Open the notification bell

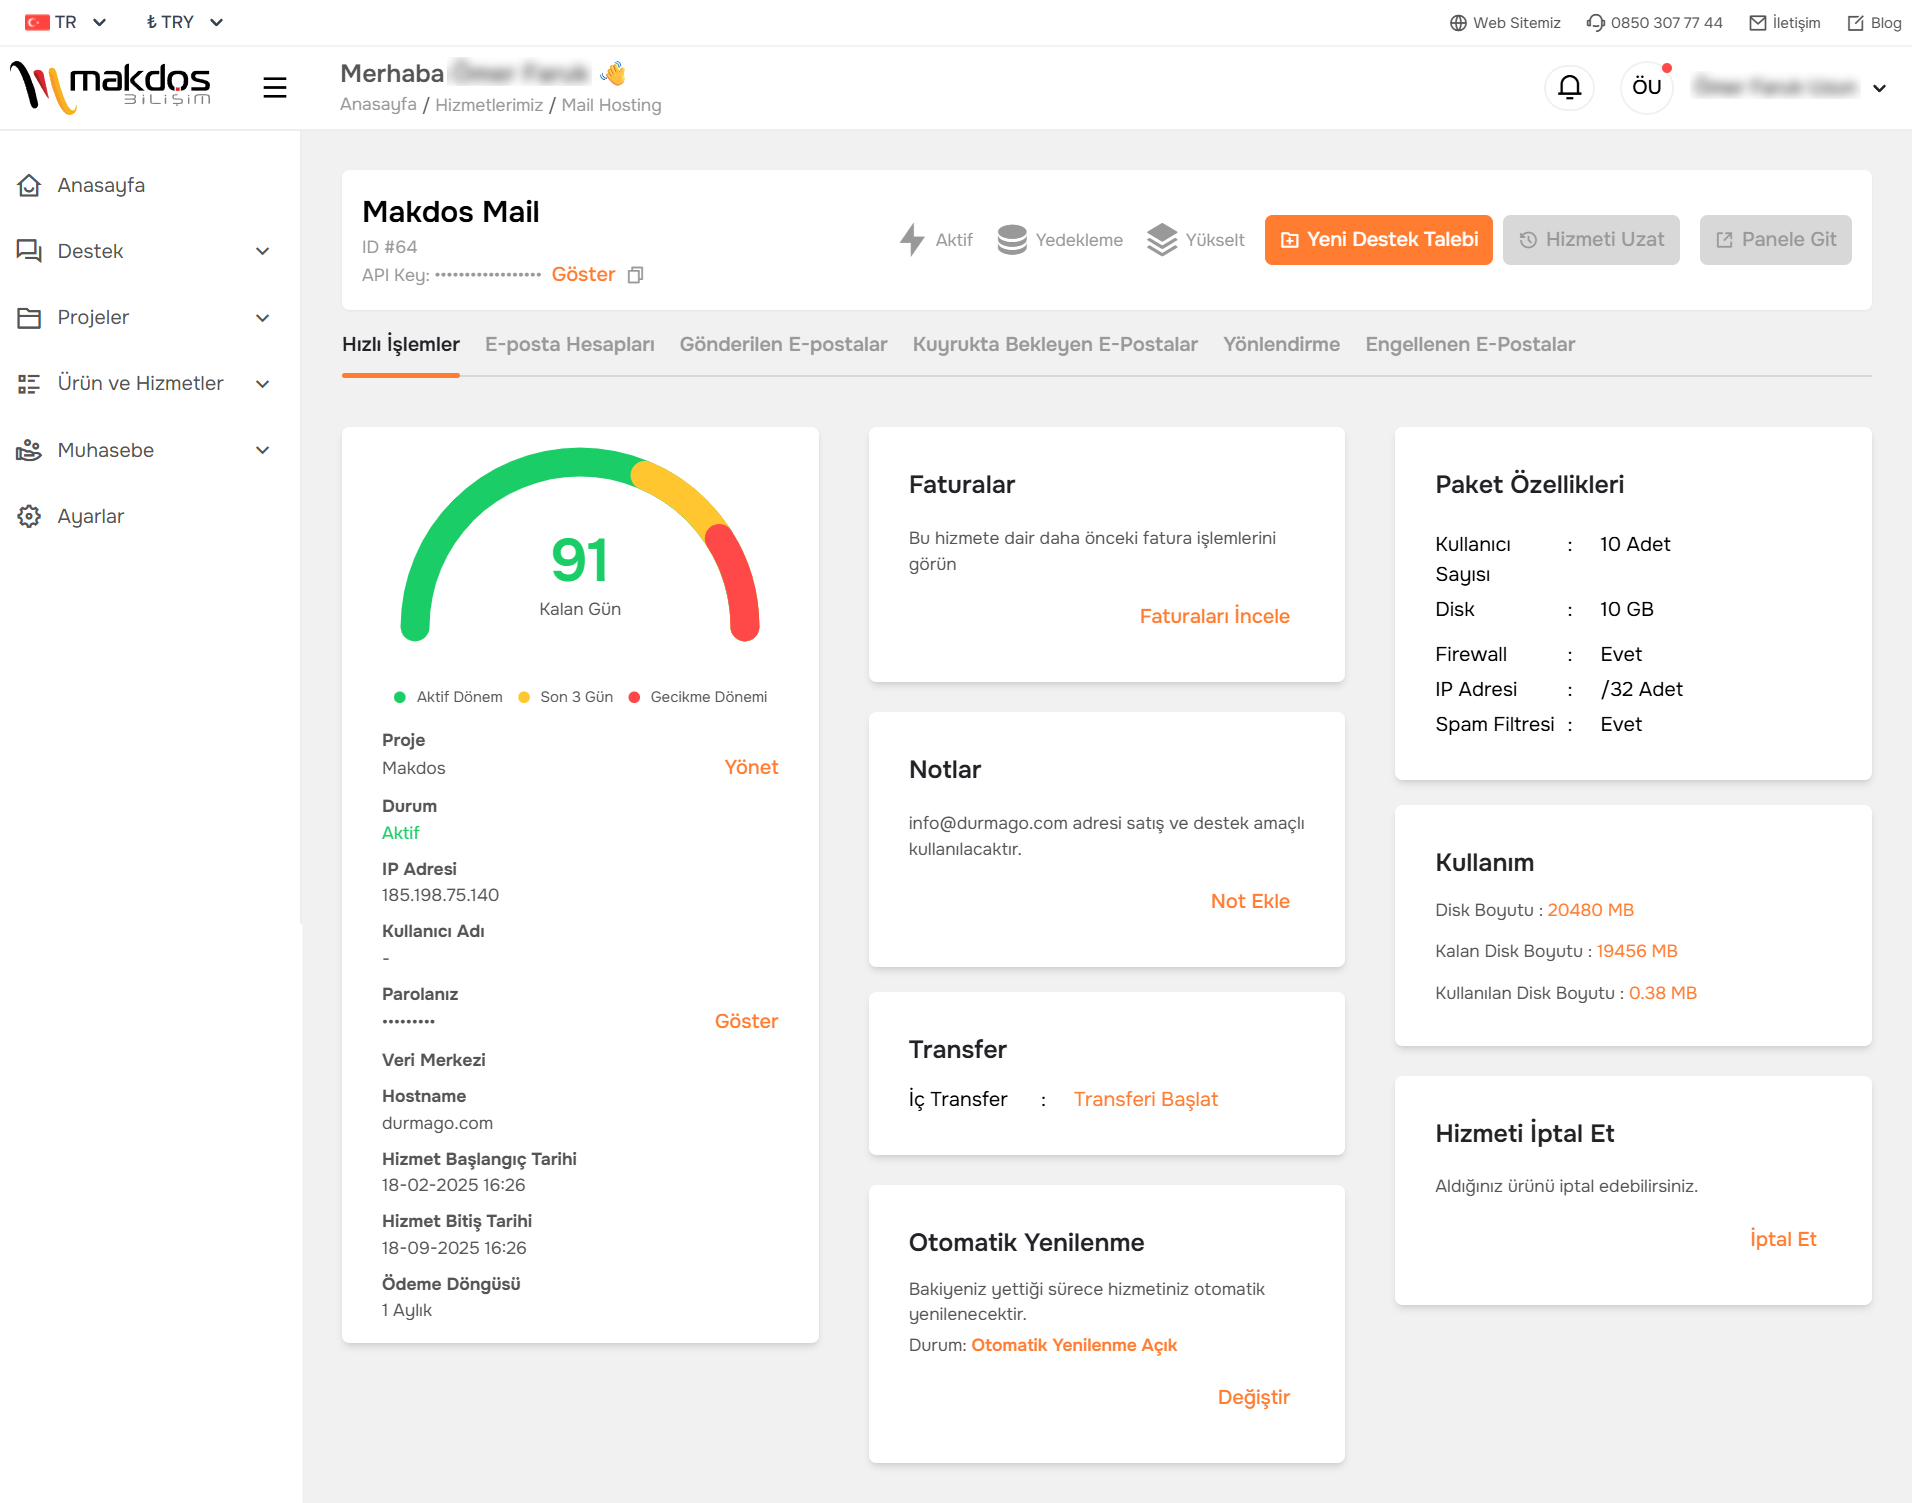pos(1570,88)
